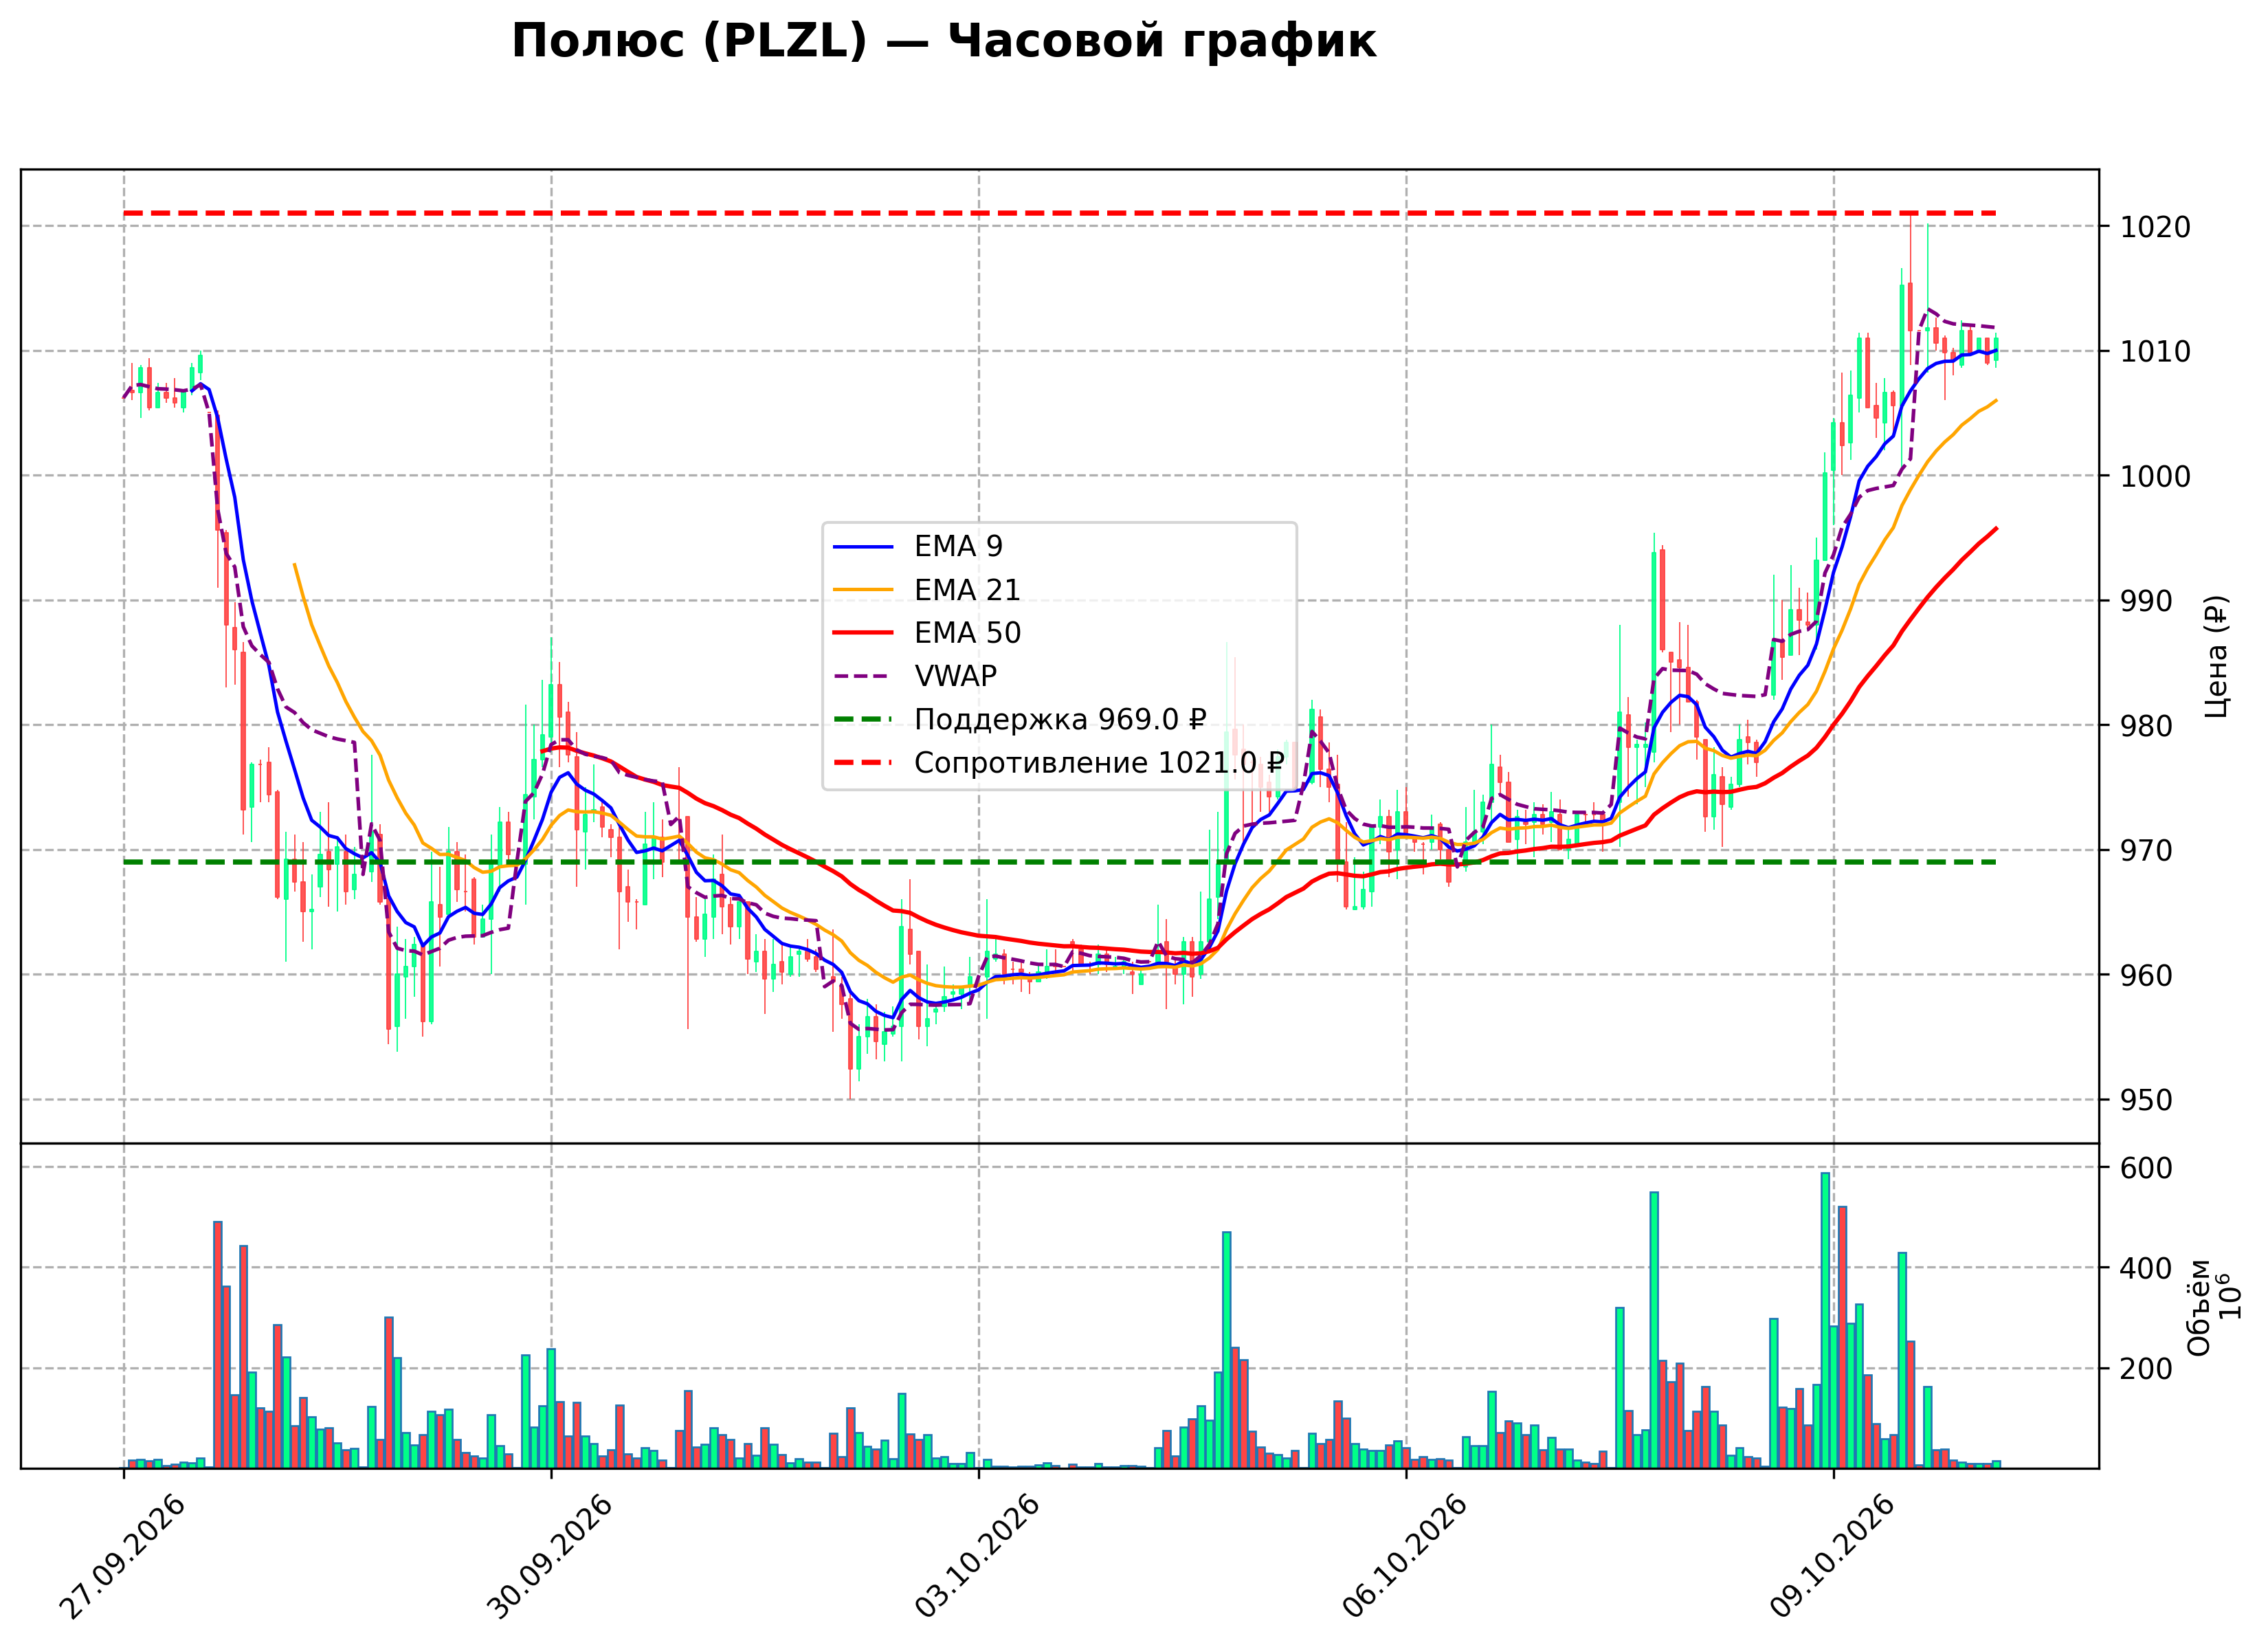Click the 990 price tick label

2146,602
